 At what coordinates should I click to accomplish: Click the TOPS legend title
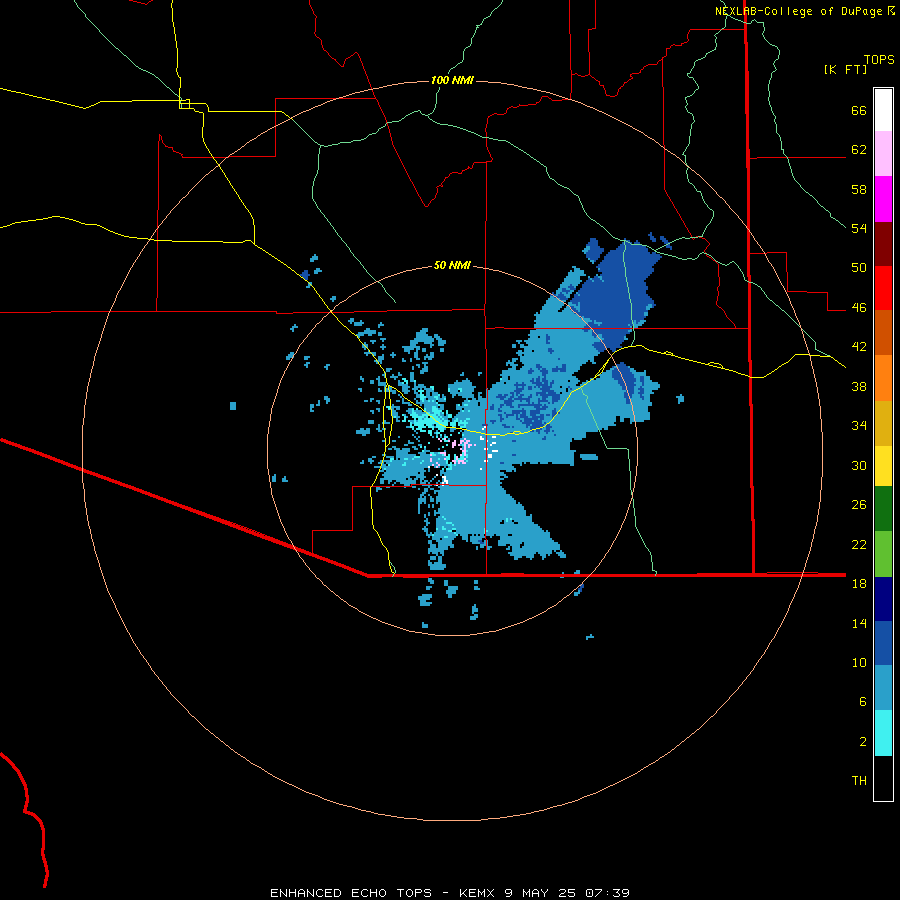click(879, 59)
